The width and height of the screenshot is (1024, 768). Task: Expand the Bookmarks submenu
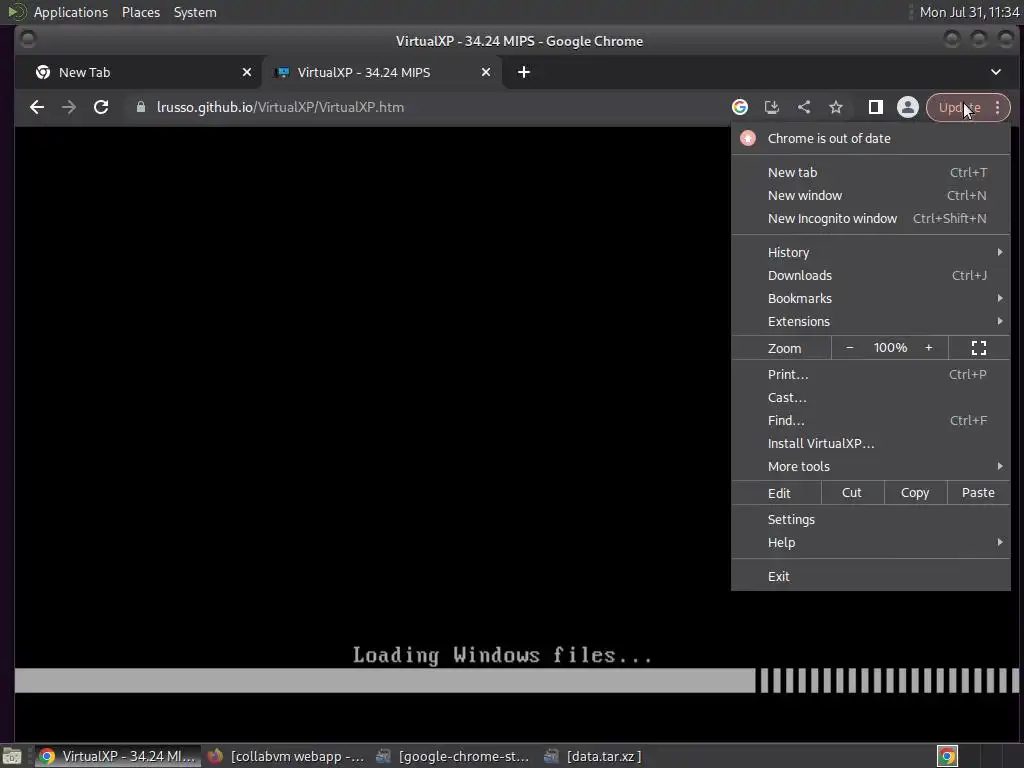tap(871, 298)
